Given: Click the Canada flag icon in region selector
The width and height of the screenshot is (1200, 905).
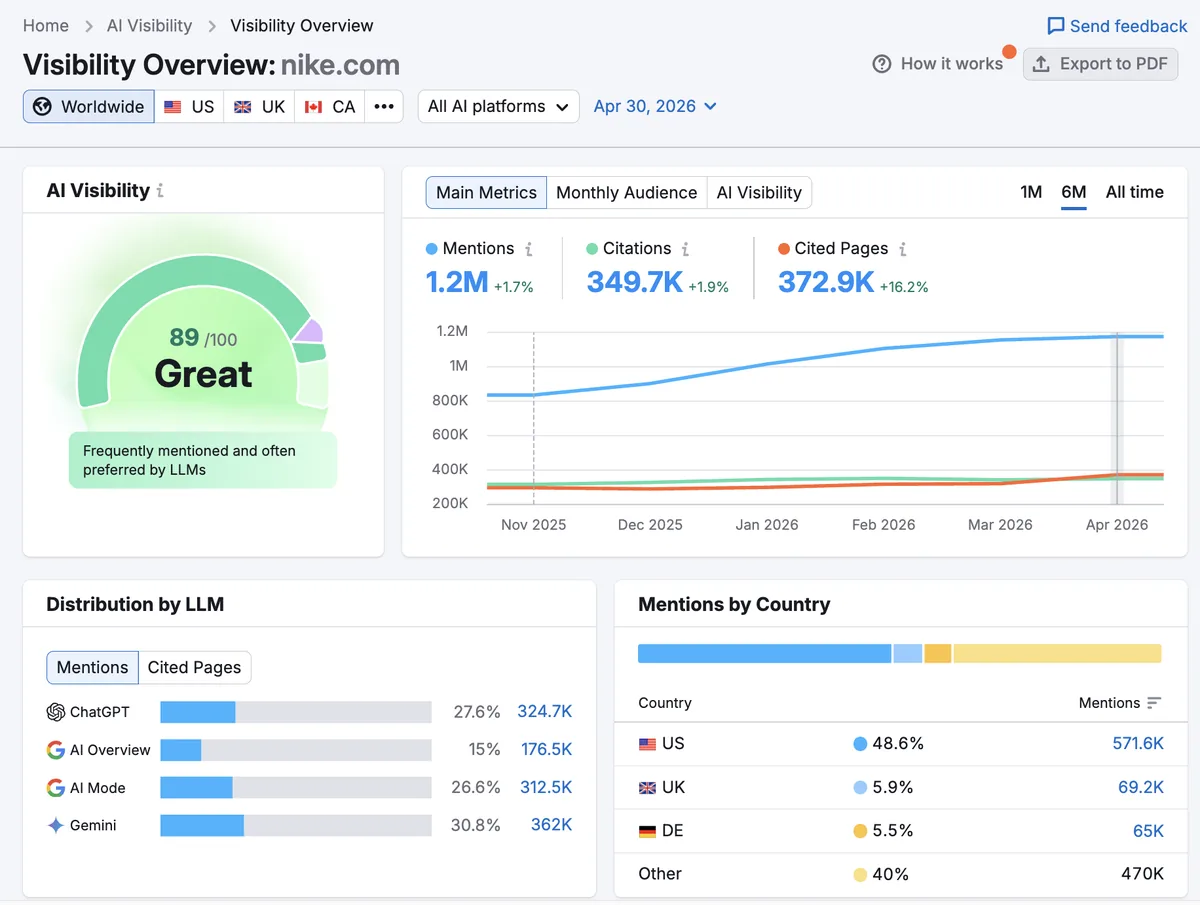Looking at the screenshot, I should click(313, 107).
